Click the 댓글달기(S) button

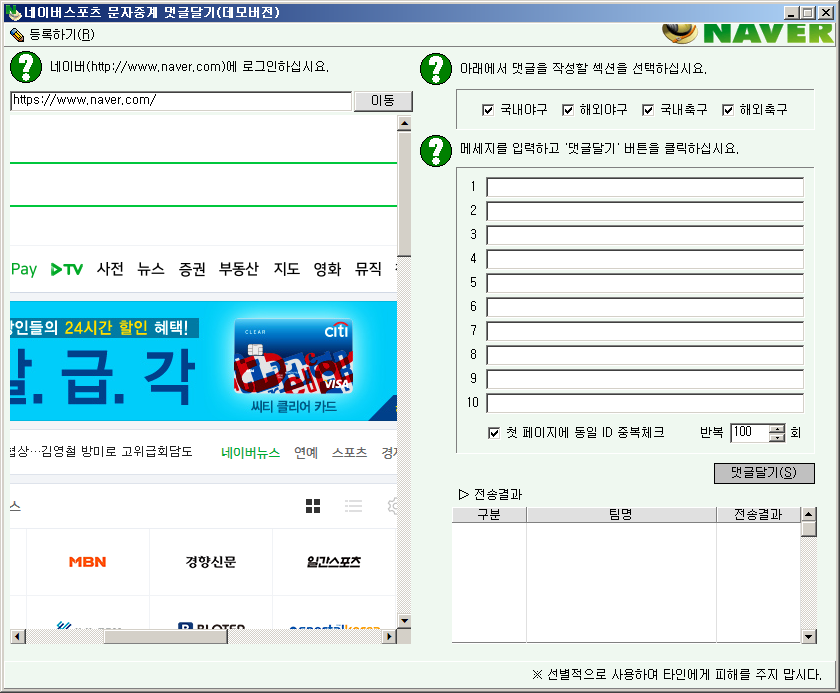[x=764, y=473]
